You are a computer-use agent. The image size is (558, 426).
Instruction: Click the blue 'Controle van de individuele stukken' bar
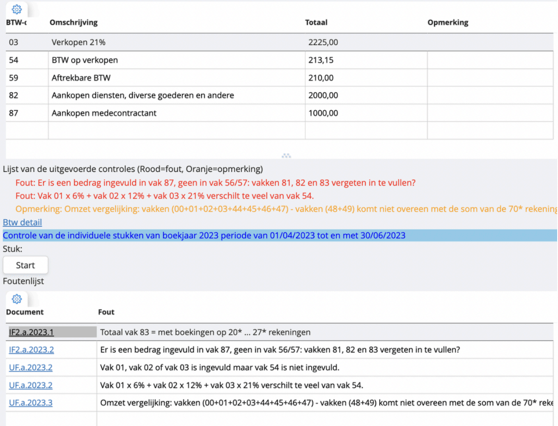pyautogui.click(x=280, y=236)
